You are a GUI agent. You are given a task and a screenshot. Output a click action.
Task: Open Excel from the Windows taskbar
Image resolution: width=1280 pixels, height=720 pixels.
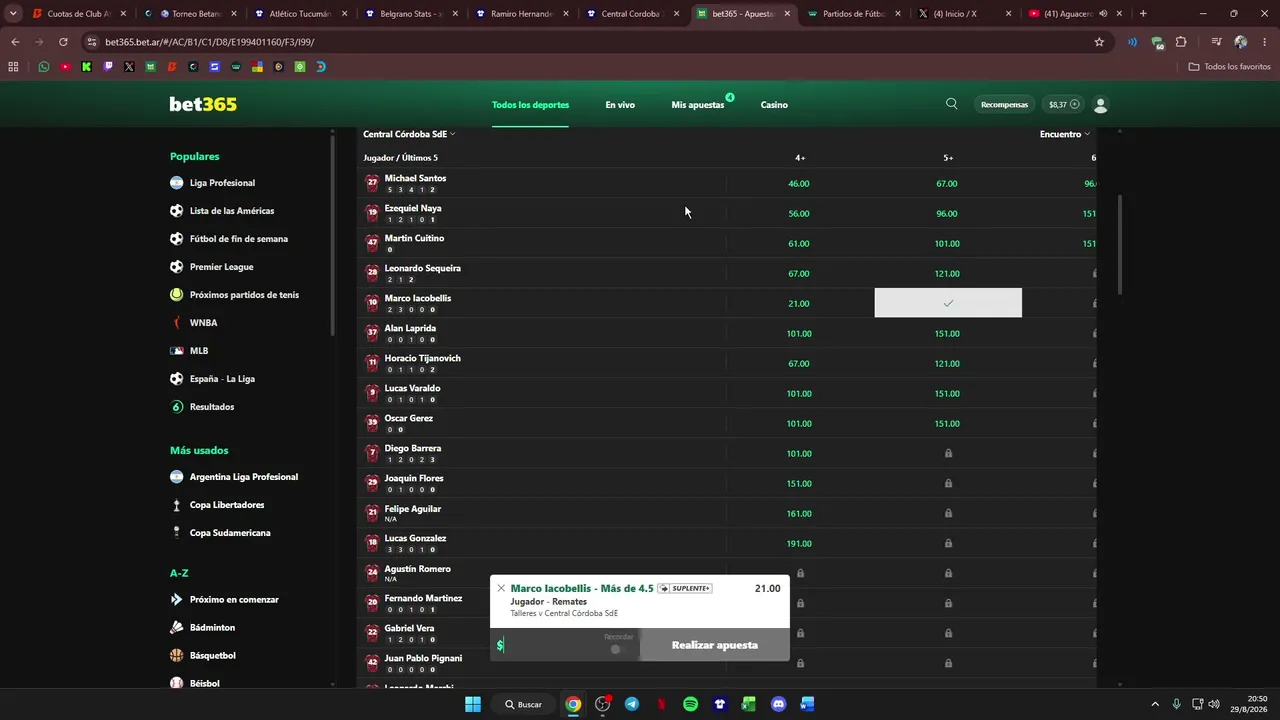pyautogui.click(x=748, y=704)
